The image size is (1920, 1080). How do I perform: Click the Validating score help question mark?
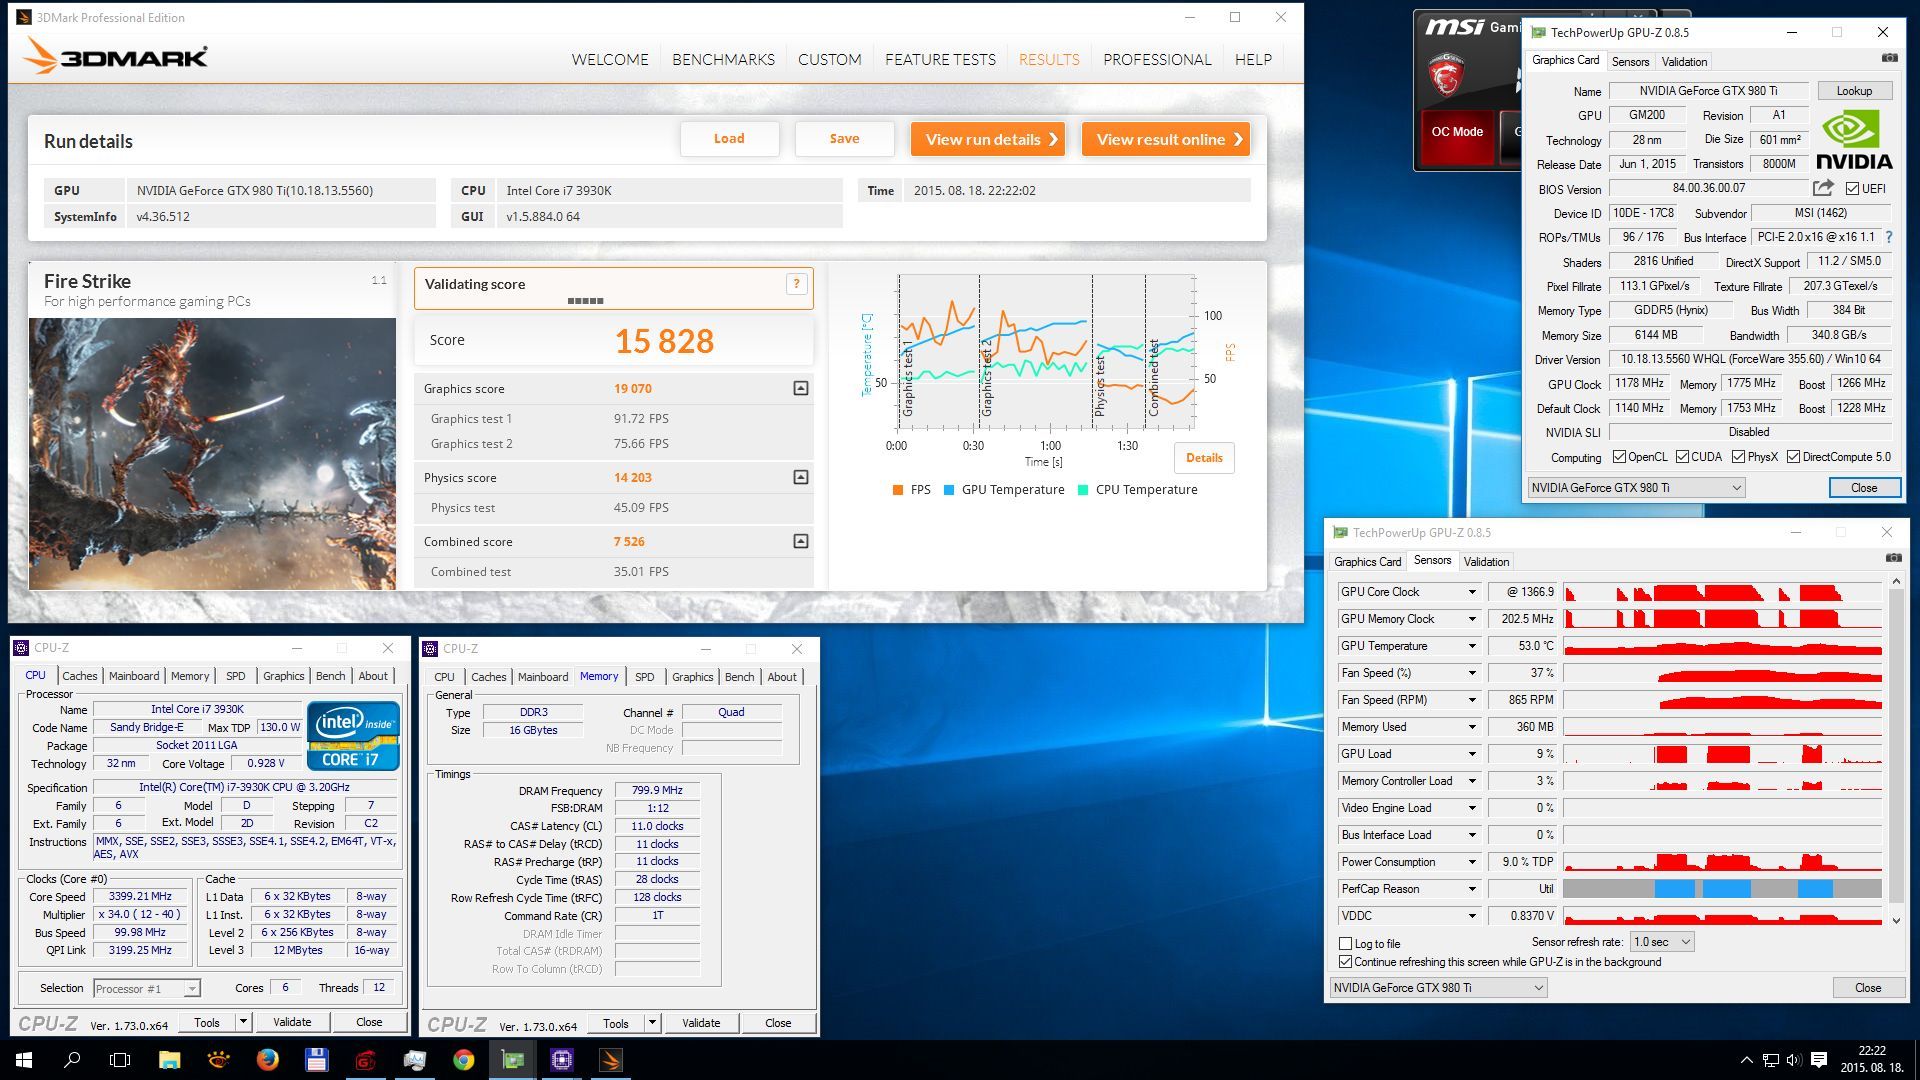(x=797, y=284)
